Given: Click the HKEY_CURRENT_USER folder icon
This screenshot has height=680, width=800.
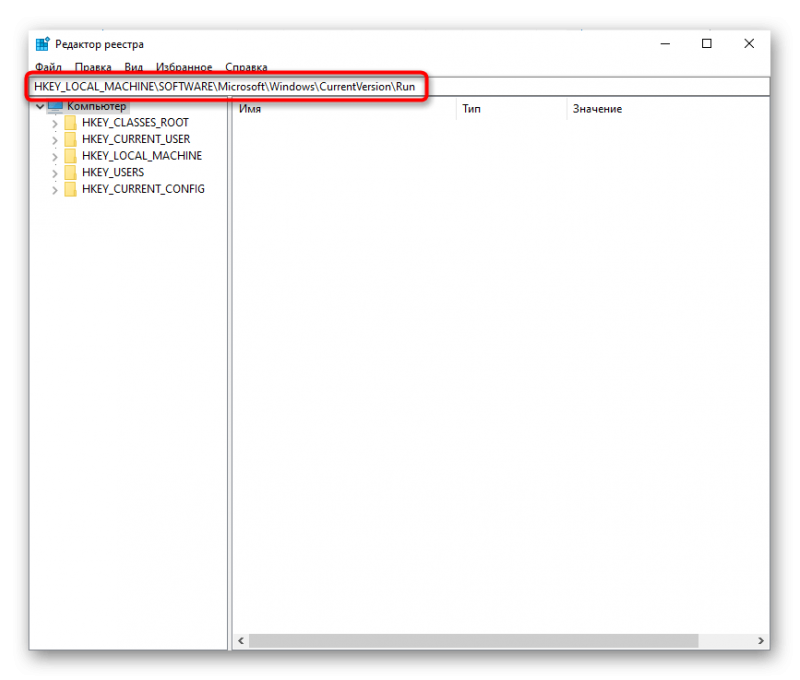Looking at the screenshot, I should 70,139.
